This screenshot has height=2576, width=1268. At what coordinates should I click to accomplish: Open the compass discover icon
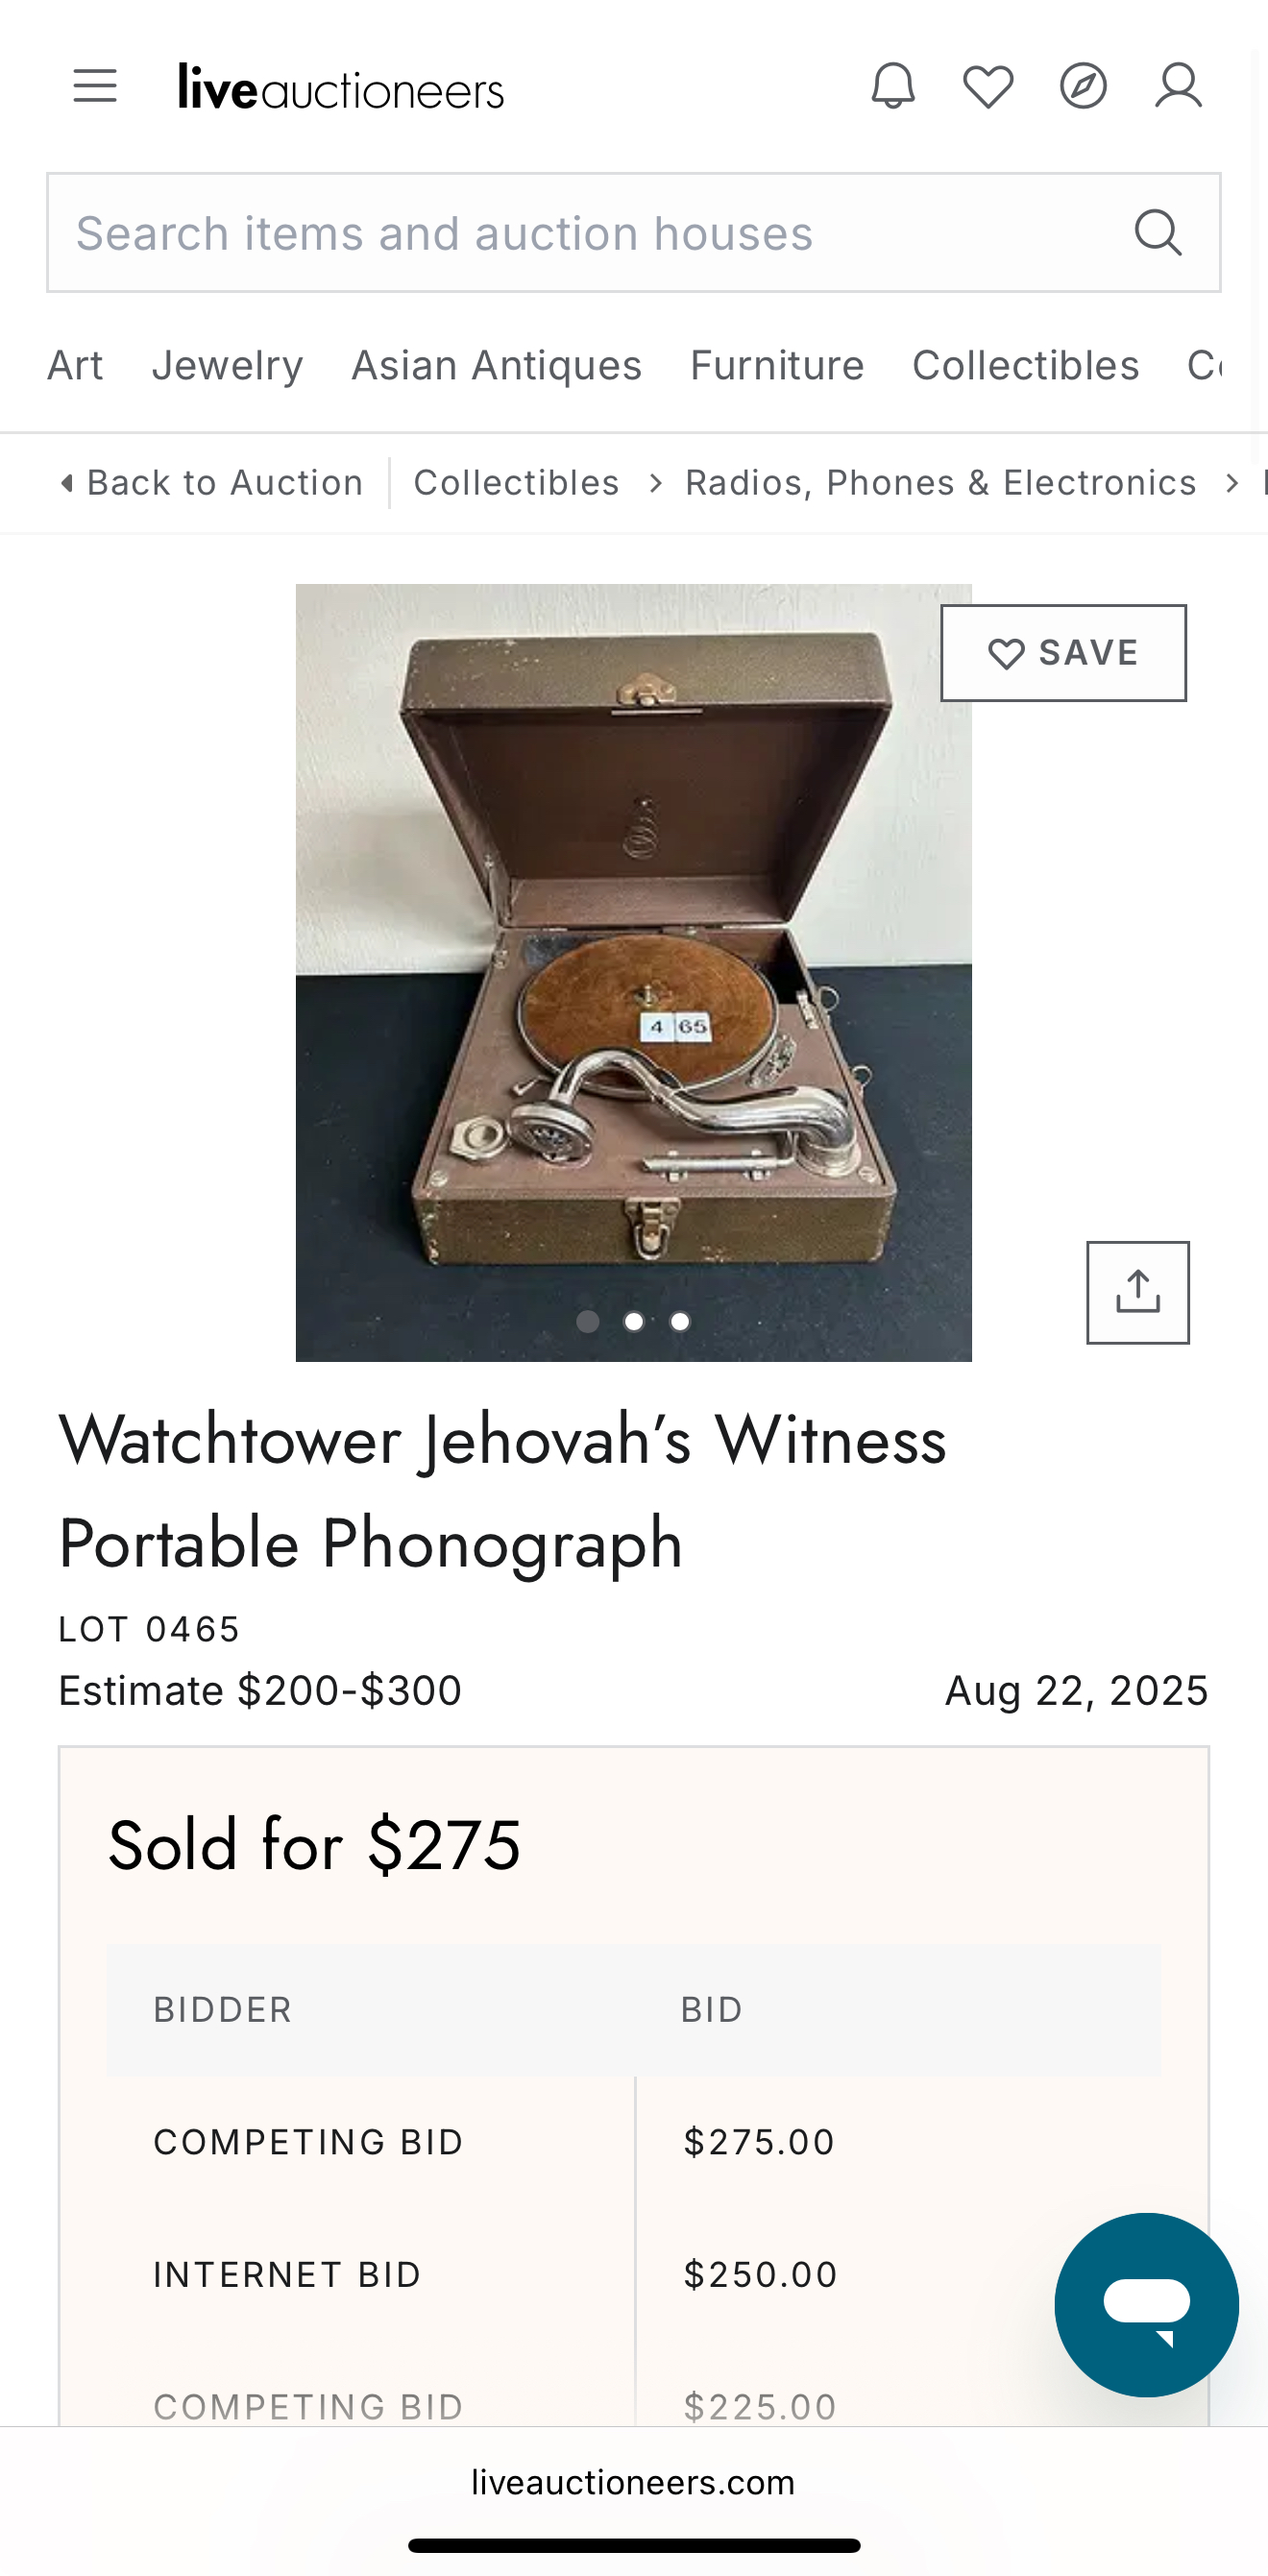click(1083, 86)
